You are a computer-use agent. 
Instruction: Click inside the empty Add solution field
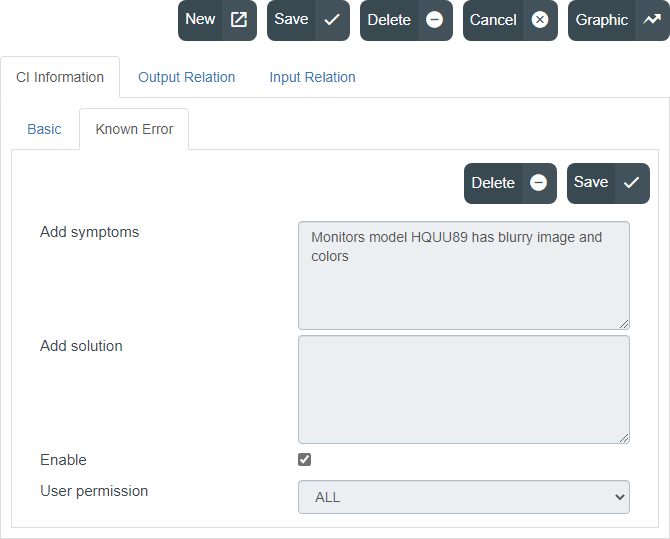[464, 389]
